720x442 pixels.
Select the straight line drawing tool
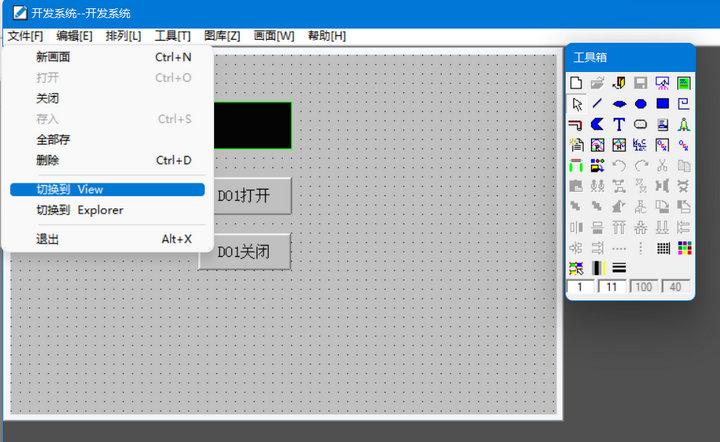pyautogui.click(x=597, y=104)
